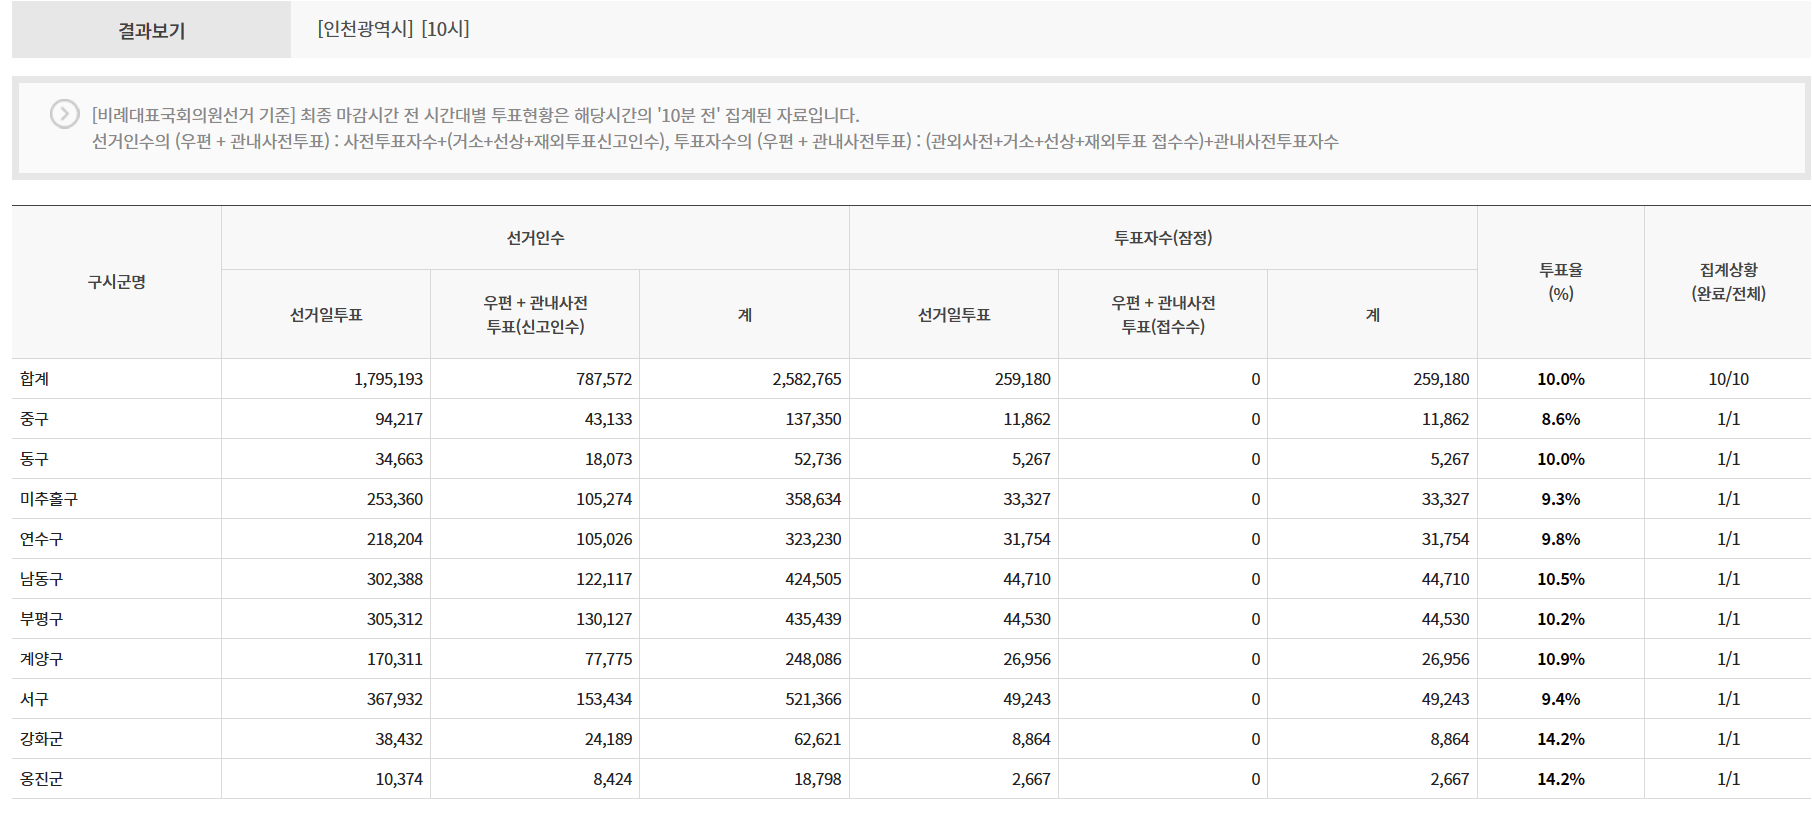Click the 부평구 district name
Viewport: 1812px width, 832px height.
(42, 619)
